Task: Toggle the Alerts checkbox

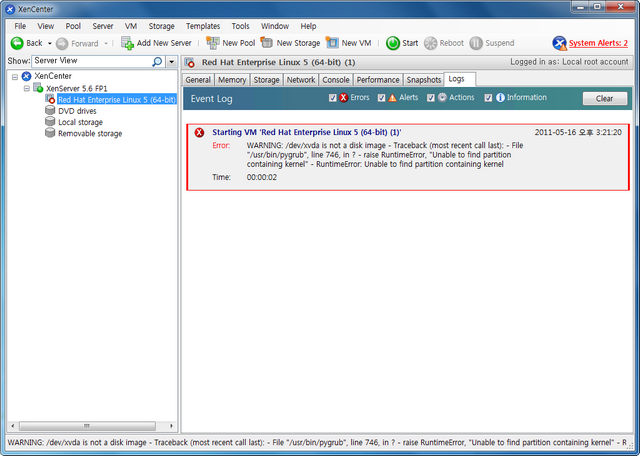Action: (381, 98)
